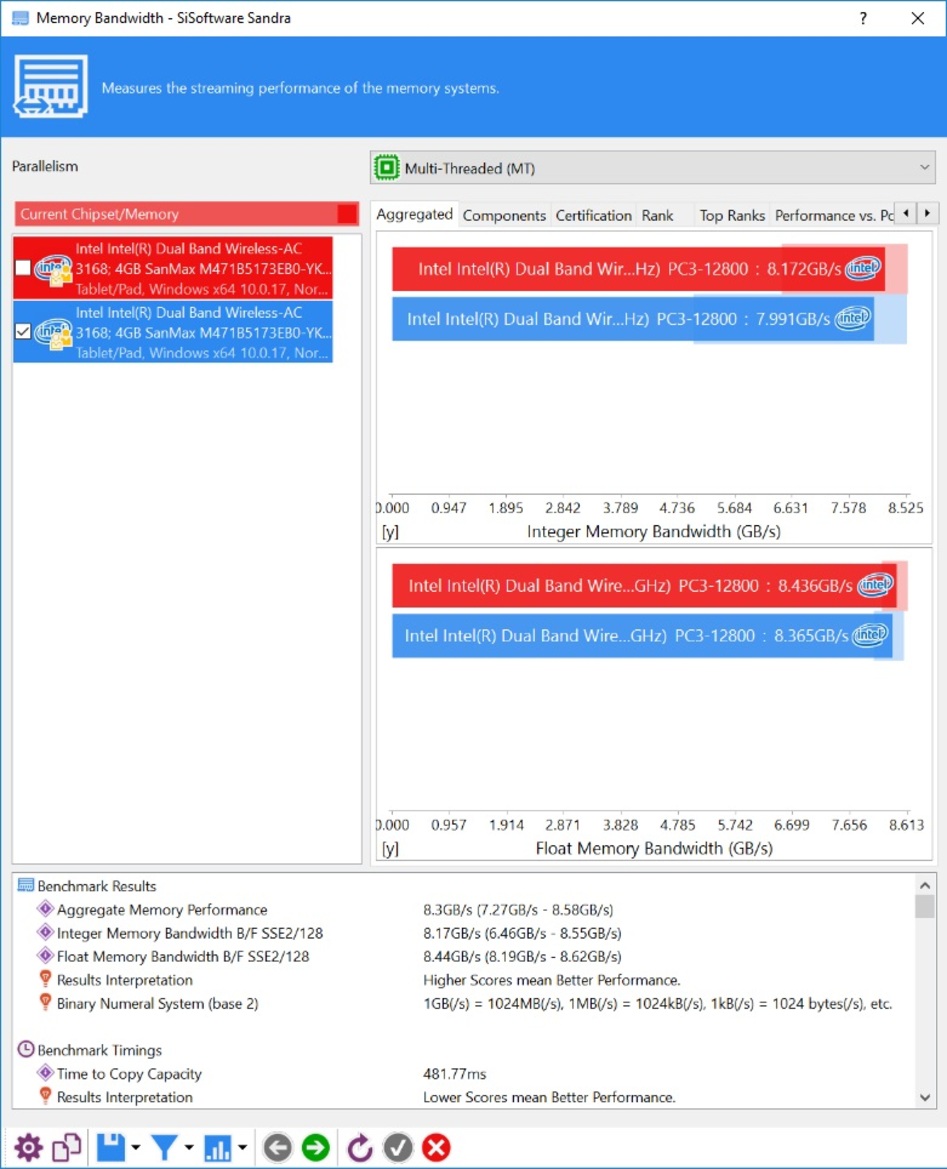This screenshot has width=947, height=1169.
Task: Click the copy results icon
Action: (x=66, y=1147)
